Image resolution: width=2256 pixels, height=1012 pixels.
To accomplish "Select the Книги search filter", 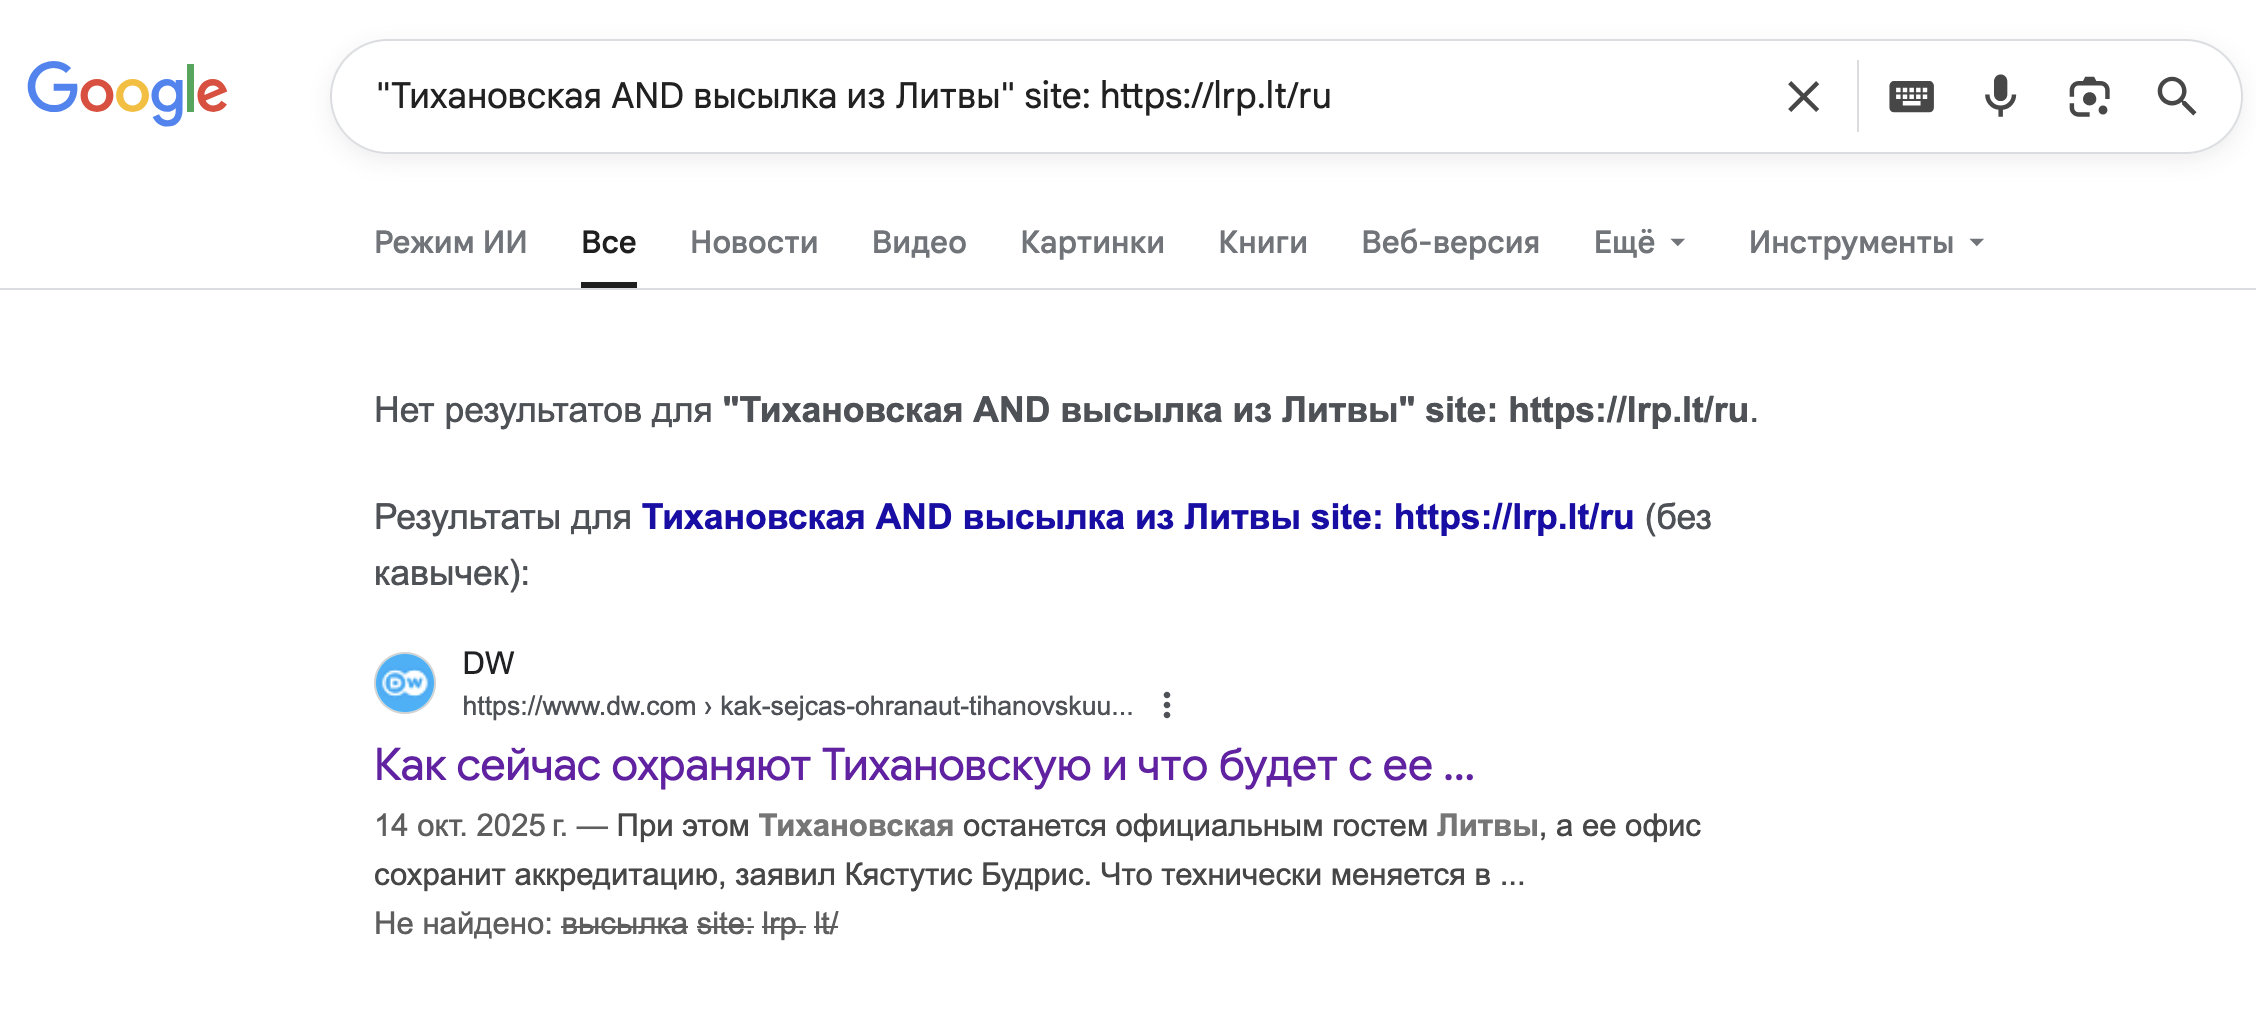I will pyautogui.click(x=1262, y=242).
